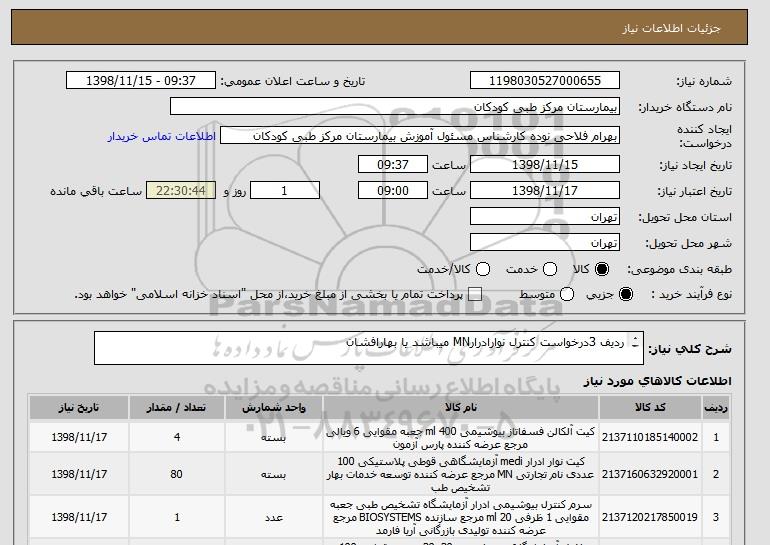770x545 pixels.
Task: Click the validity time field 09:00
Action: (393, 191)
